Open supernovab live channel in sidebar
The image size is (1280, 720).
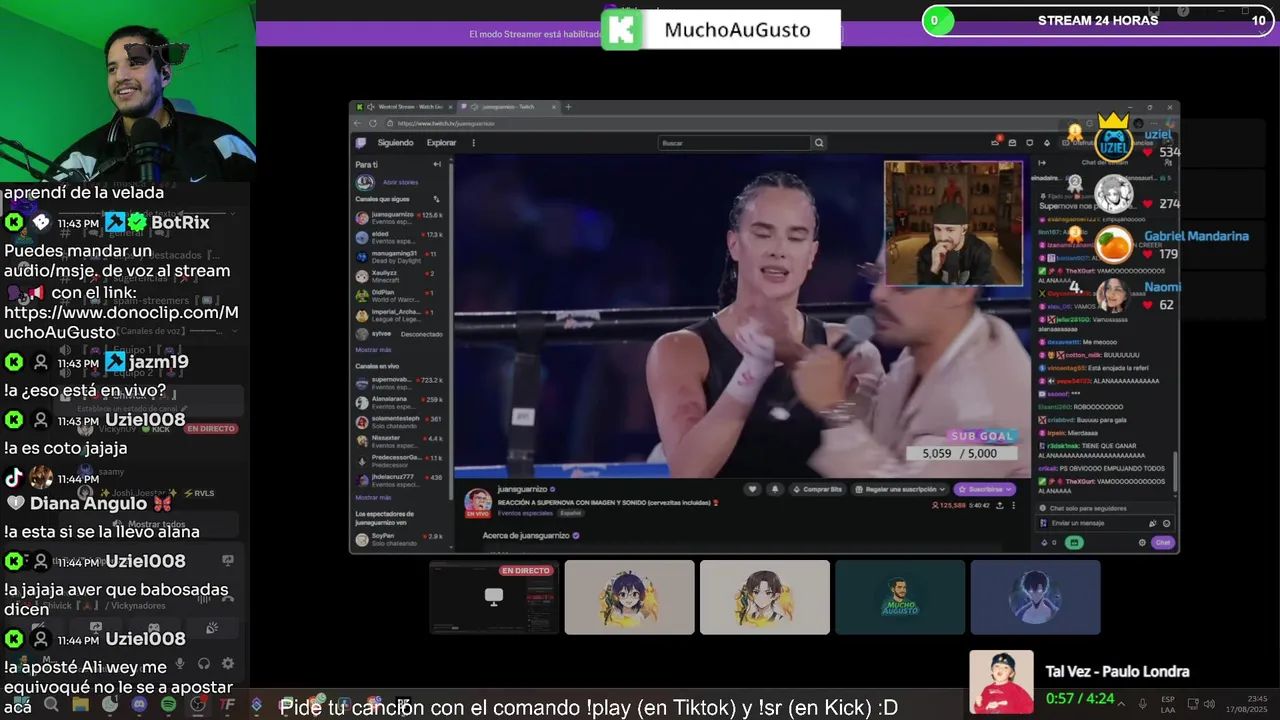pyautogui.click(x=400, y=383)
